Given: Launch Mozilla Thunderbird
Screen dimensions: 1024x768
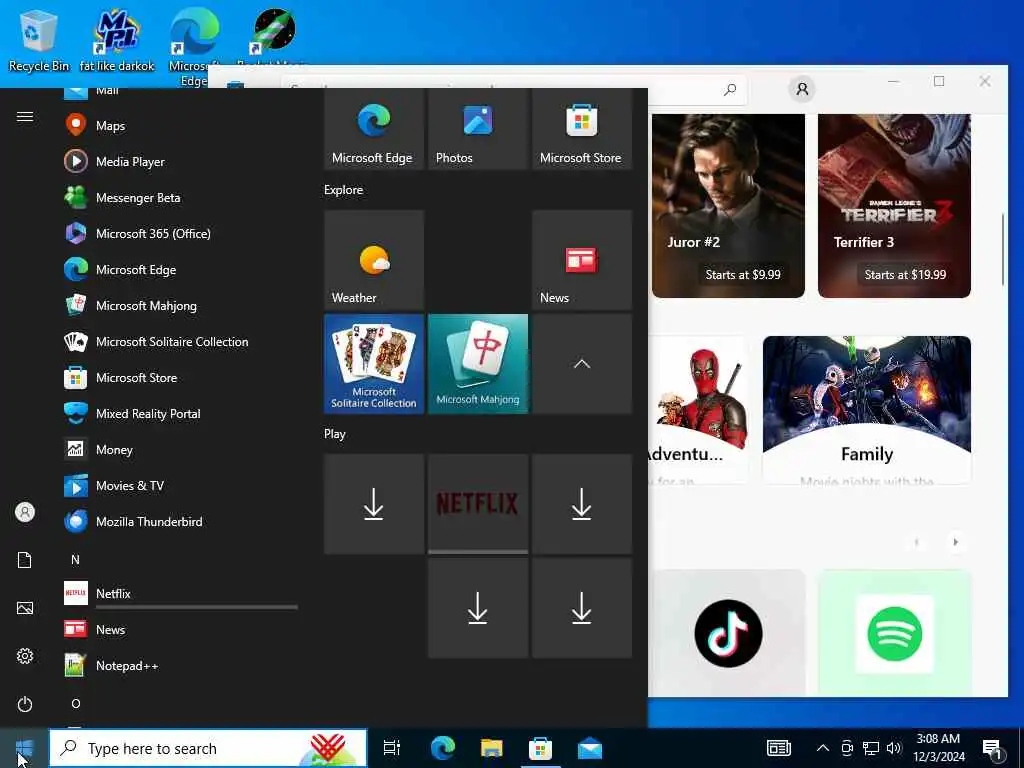Looking at the screenshot, I should click(x=181, y=521).
